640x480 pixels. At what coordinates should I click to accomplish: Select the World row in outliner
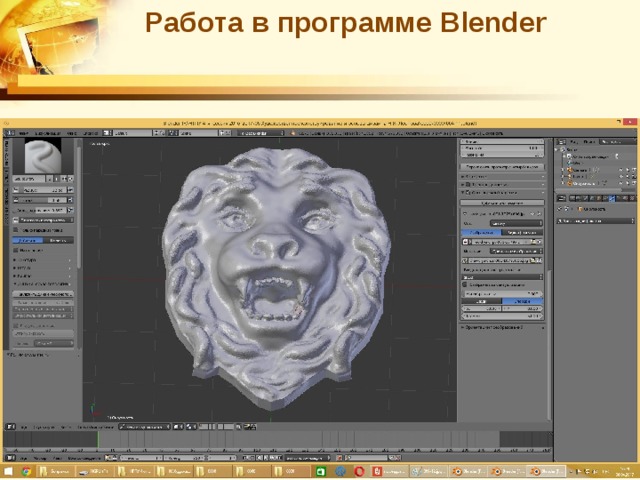[x=576, y=163]
